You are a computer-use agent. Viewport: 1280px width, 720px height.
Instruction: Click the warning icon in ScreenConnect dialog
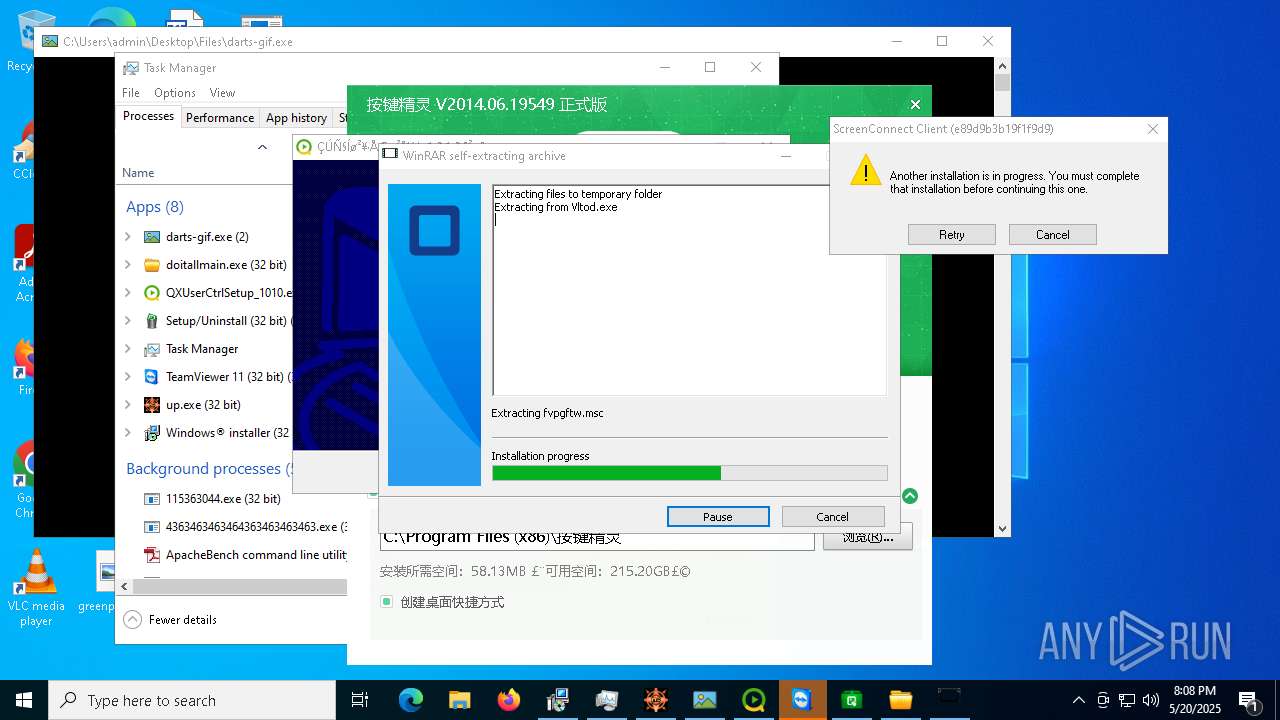coord(865,170)
